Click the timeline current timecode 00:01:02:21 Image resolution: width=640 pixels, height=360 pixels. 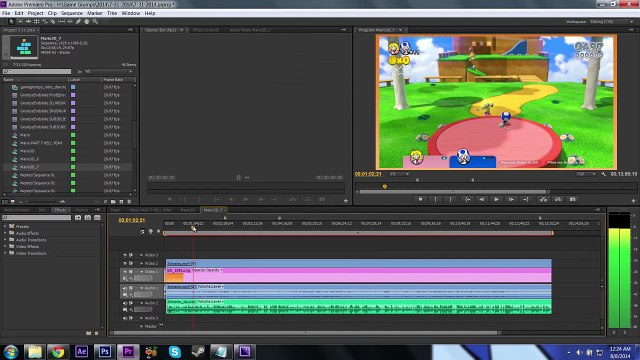pos(132,220)
